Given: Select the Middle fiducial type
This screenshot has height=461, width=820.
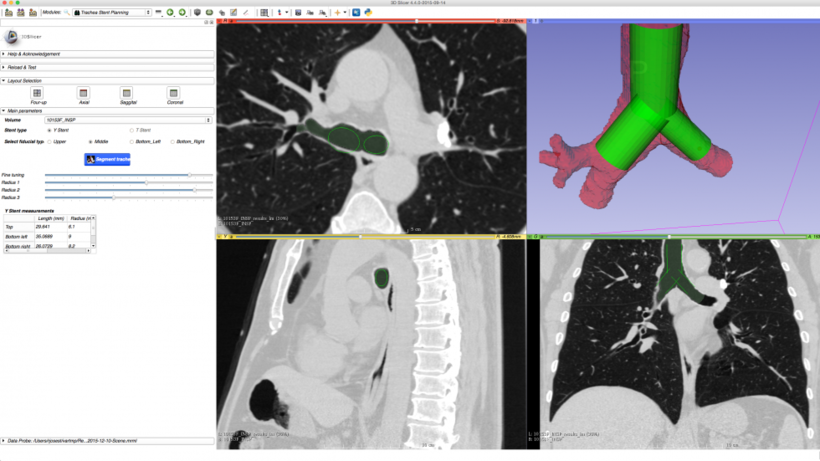Looking at the screenshot, I should point(90,142).
